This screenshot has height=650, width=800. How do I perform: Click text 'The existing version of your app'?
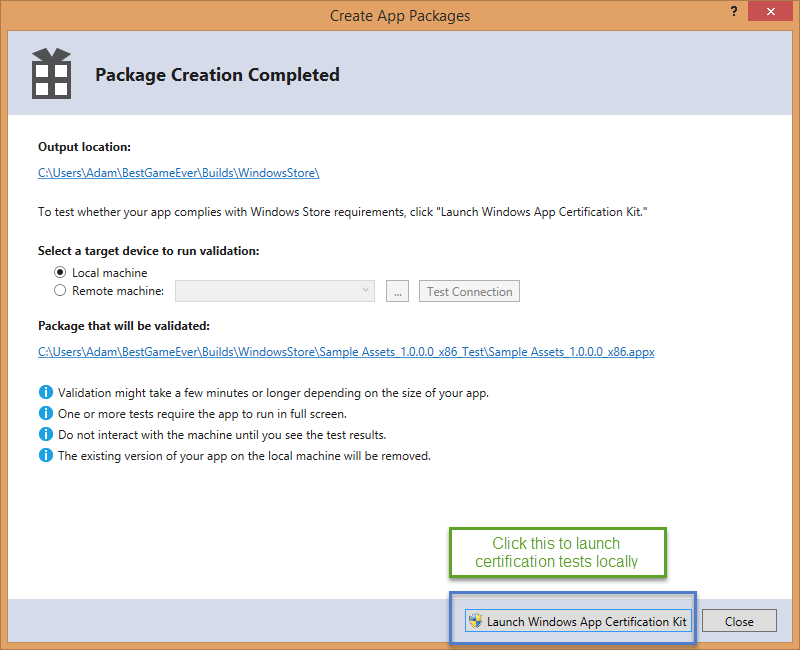[x=244, y=456]
